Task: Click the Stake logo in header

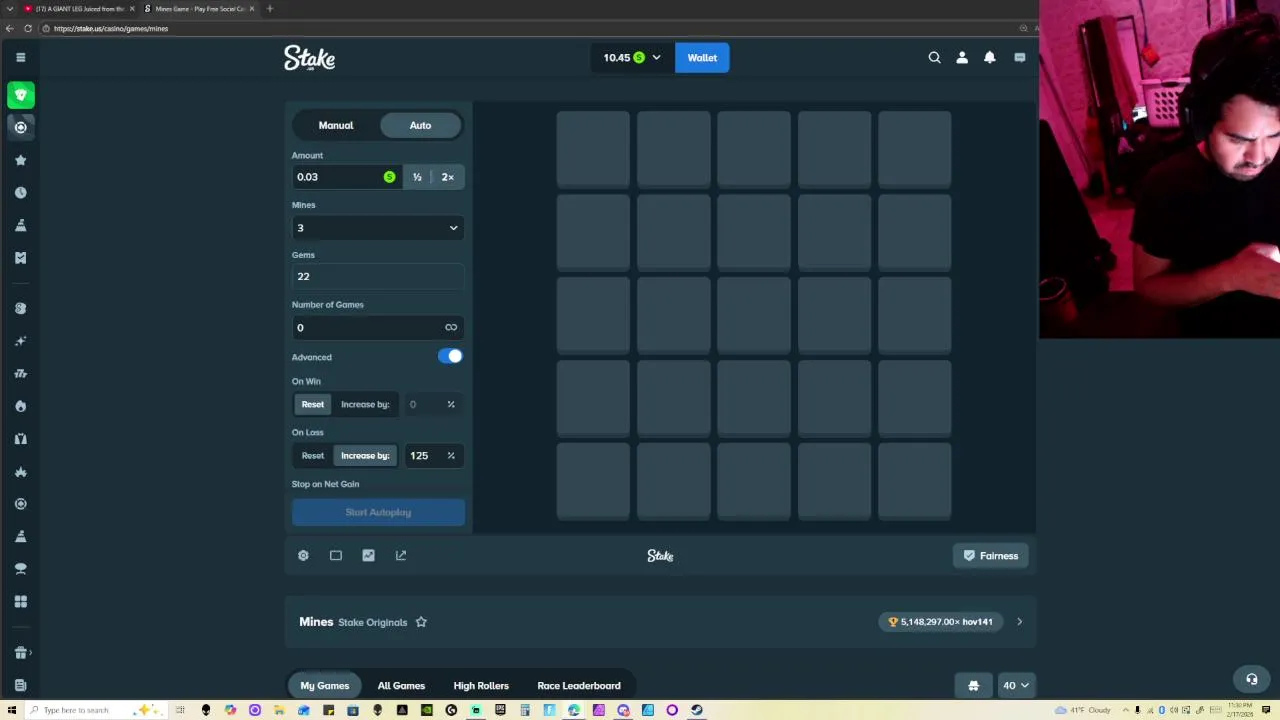Action: (309, 58)
